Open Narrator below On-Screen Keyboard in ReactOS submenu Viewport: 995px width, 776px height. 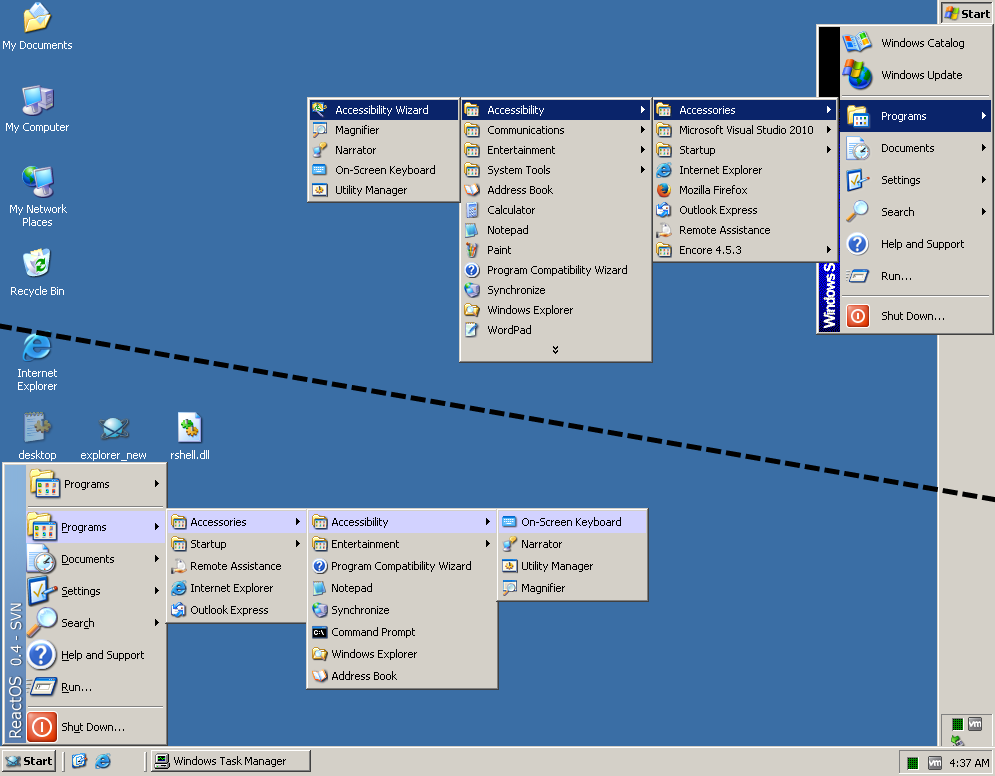tap(572, 544)
